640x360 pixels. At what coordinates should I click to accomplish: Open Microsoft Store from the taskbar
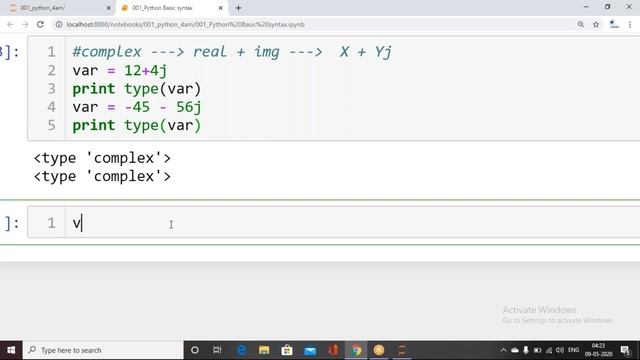pos(287,350)
